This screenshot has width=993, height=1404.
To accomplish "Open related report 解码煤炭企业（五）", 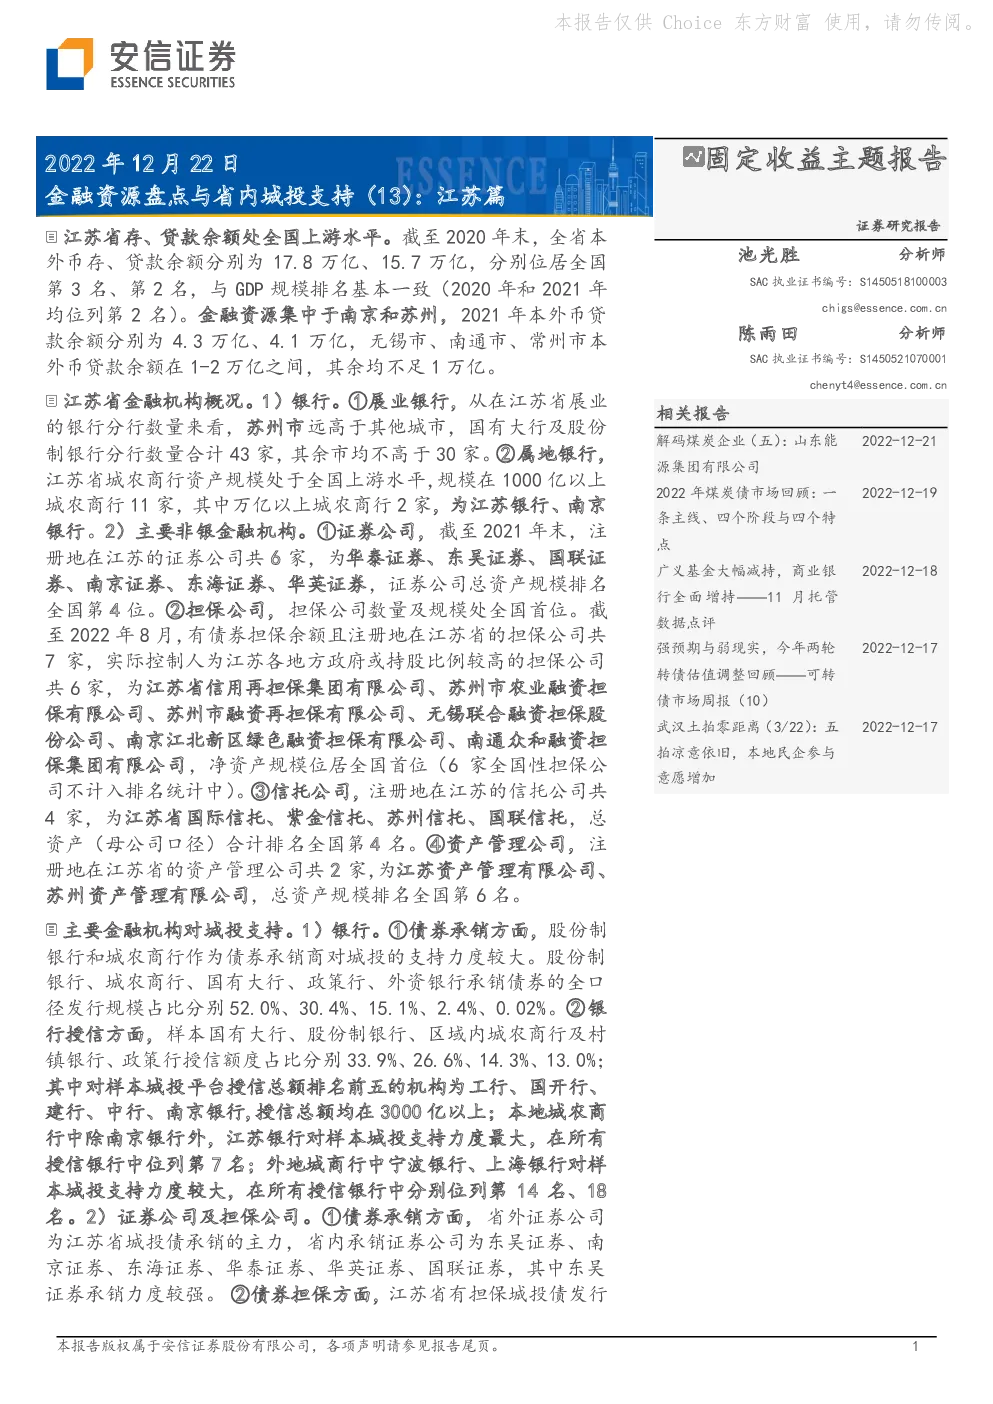I will [747, 453].
